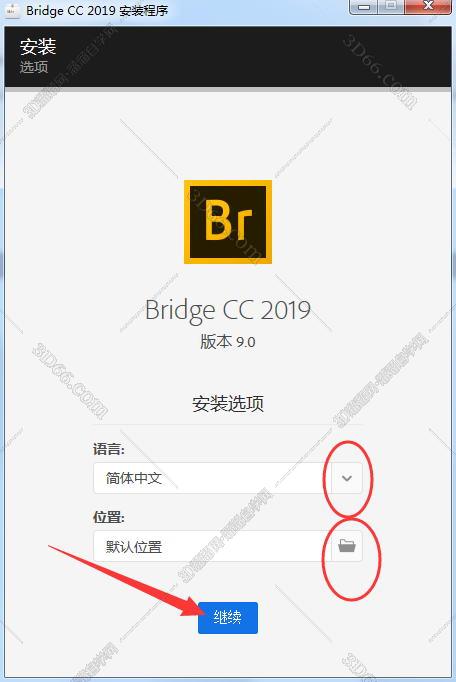Select the 默认位置 location field
The width and height of the screenshot is (456, 682).
212,546
